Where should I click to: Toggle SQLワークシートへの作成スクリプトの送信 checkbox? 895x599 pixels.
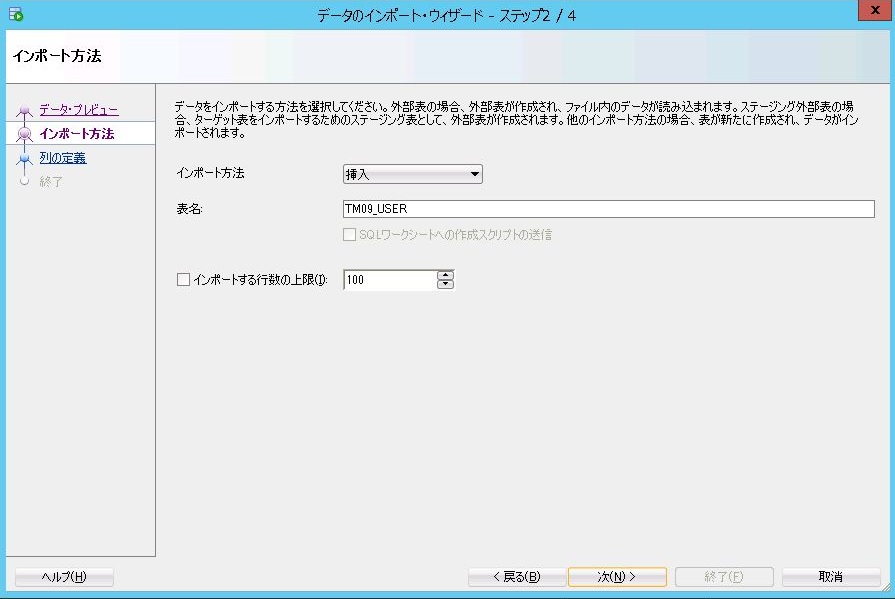349,235
